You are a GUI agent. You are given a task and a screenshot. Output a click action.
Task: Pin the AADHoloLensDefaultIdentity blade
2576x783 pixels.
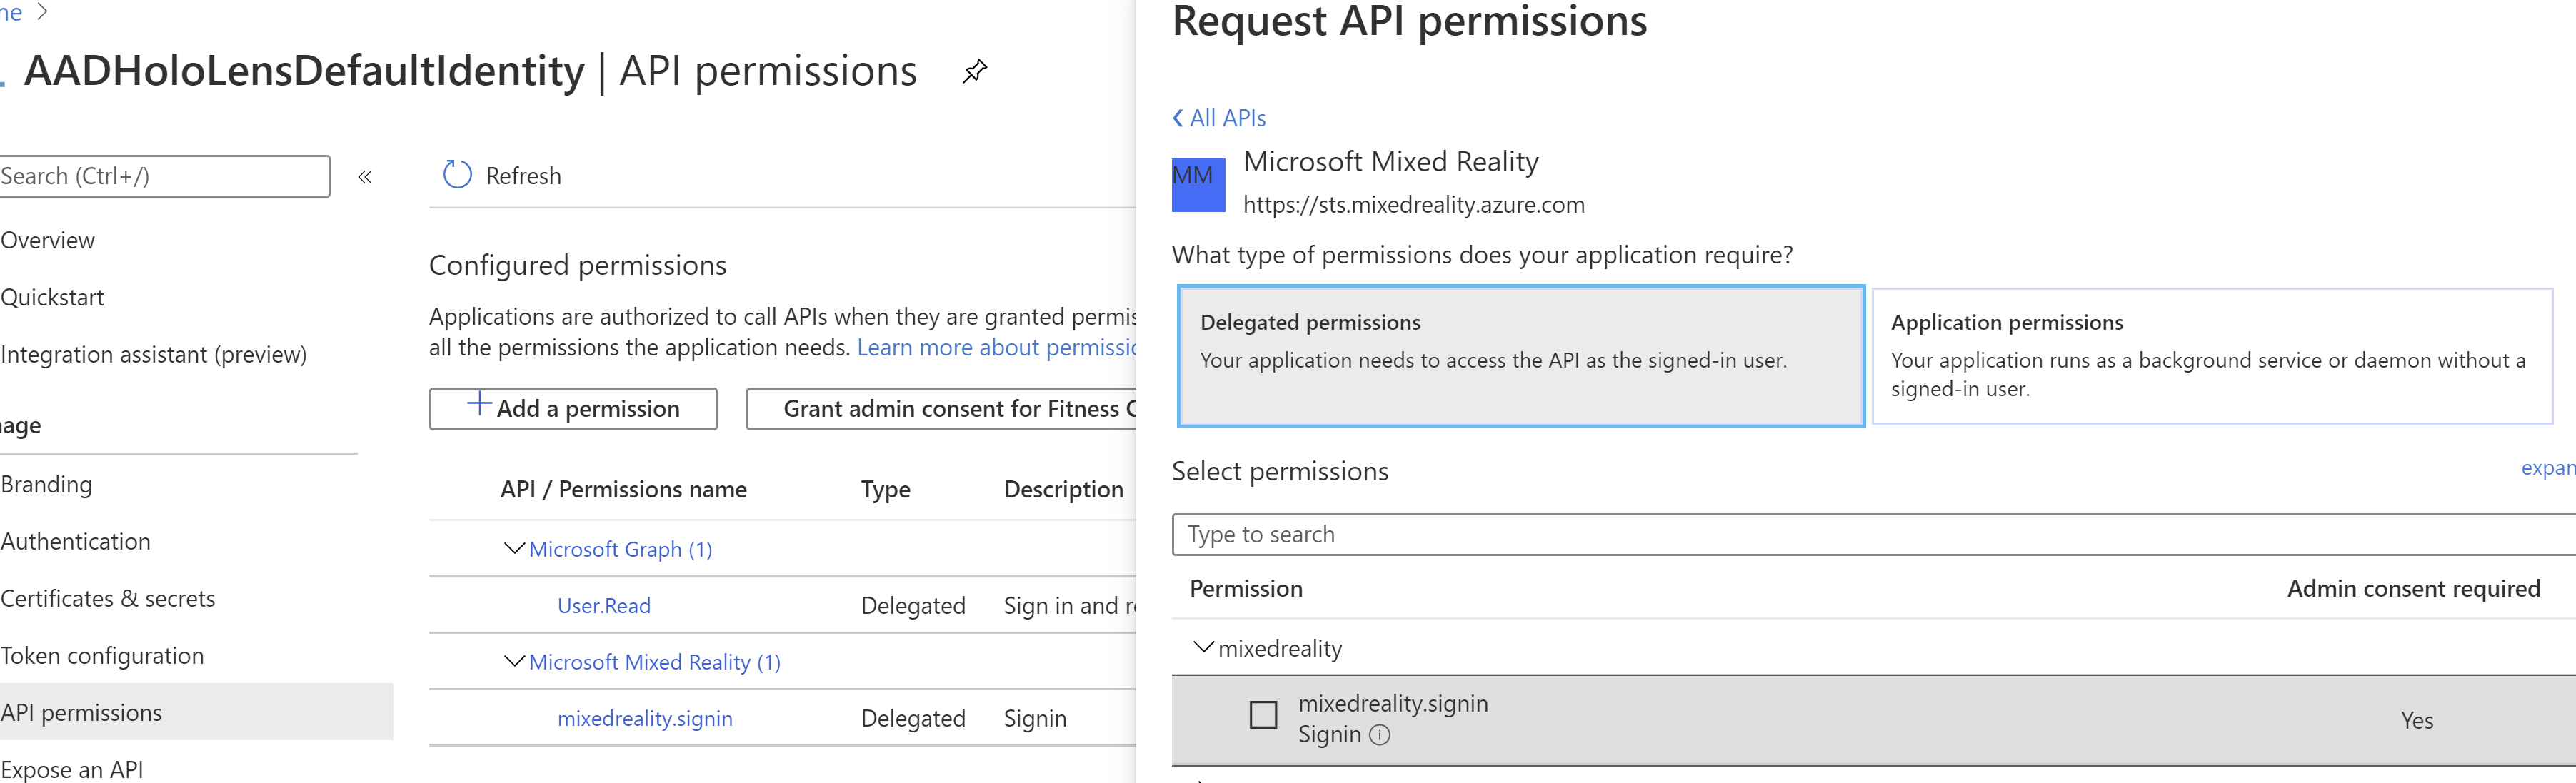(974, 72)
